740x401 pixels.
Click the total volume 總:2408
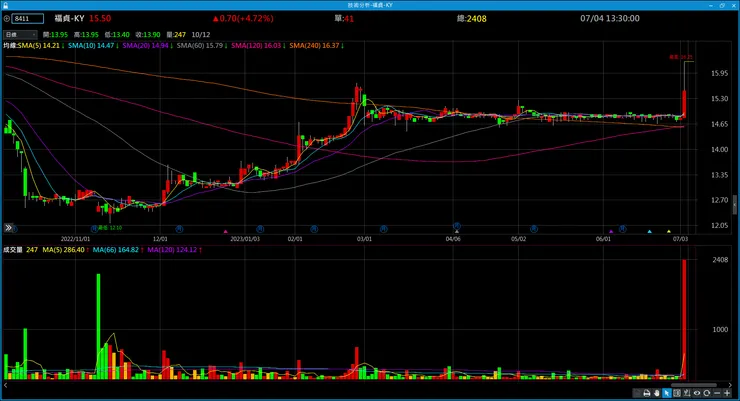pyautogui.click(x=471, y=18)
